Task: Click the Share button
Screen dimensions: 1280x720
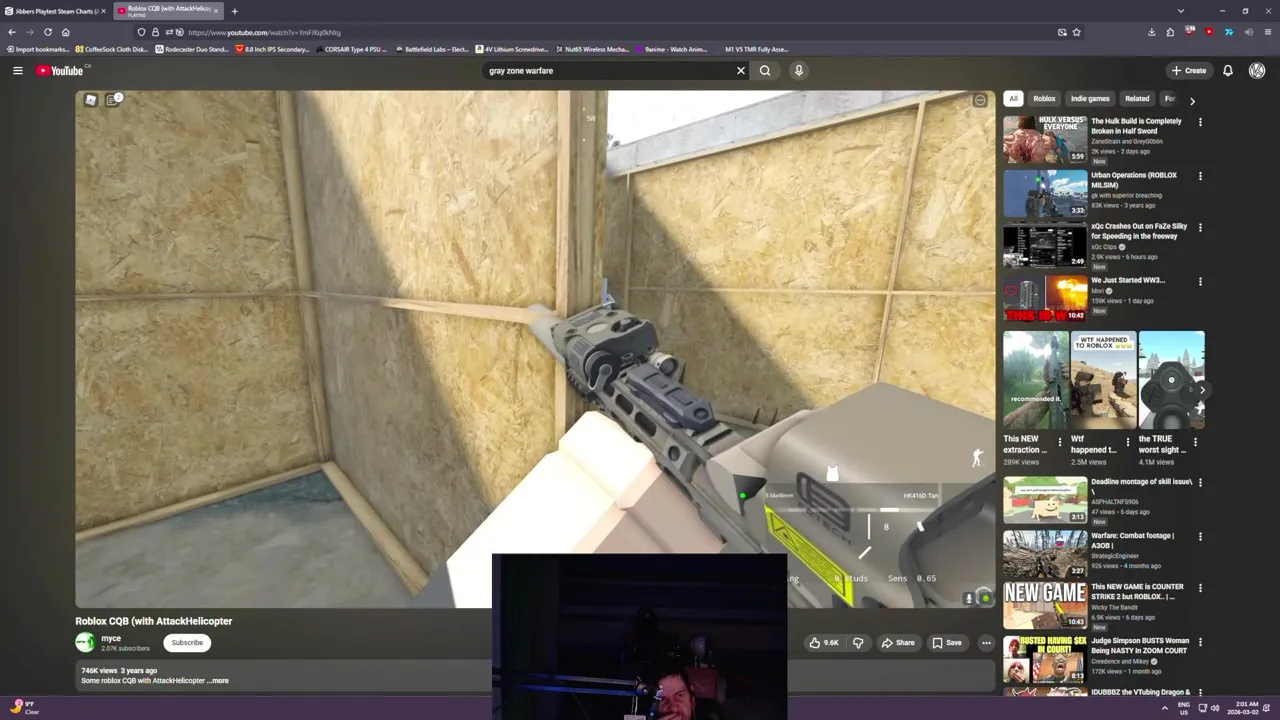Action: click(x=898, y=643)
